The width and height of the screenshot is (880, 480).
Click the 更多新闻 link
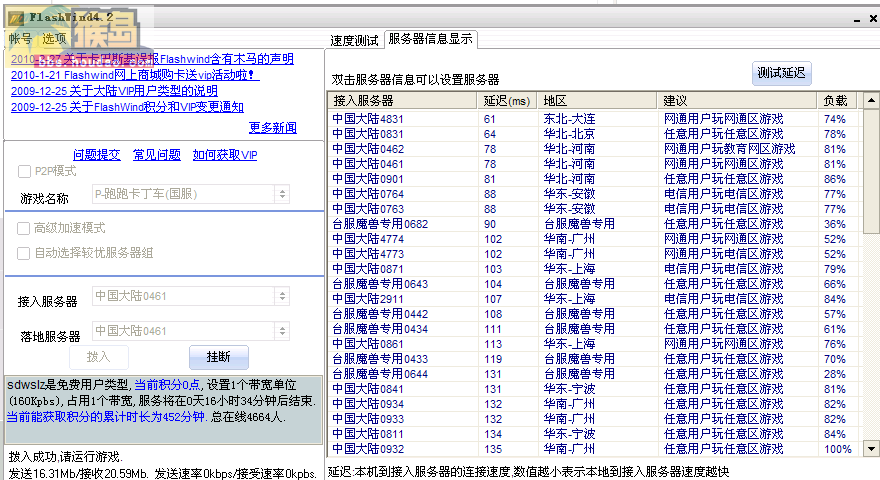(273, 128)
